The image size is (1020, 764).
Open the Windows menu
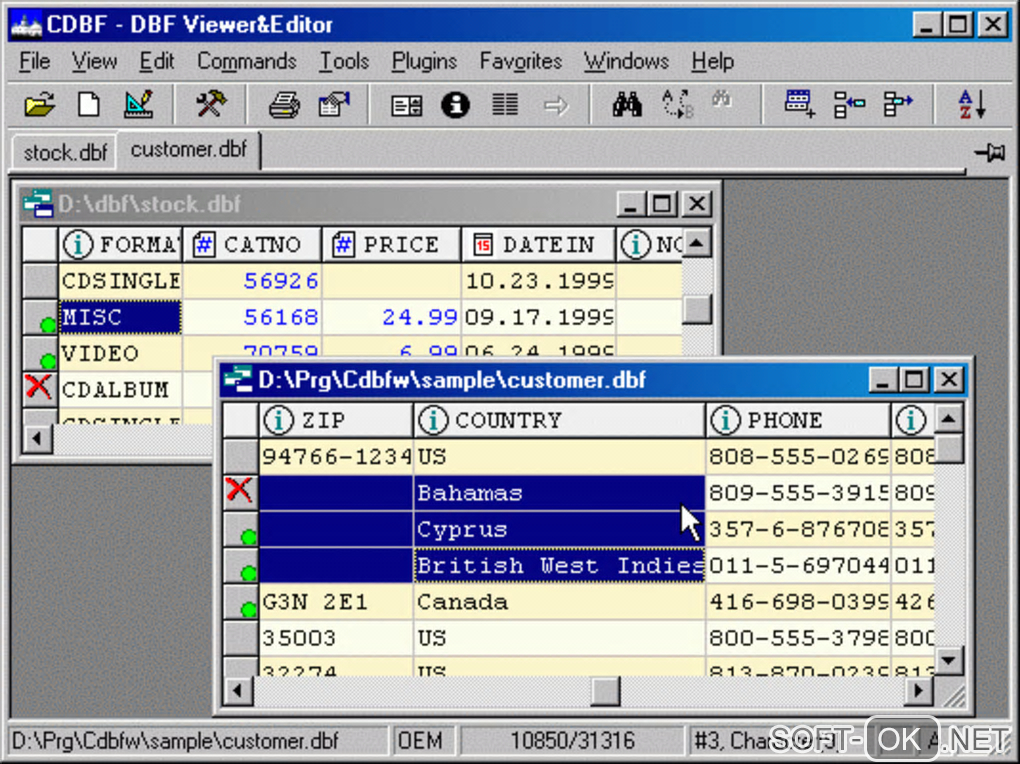626,61
